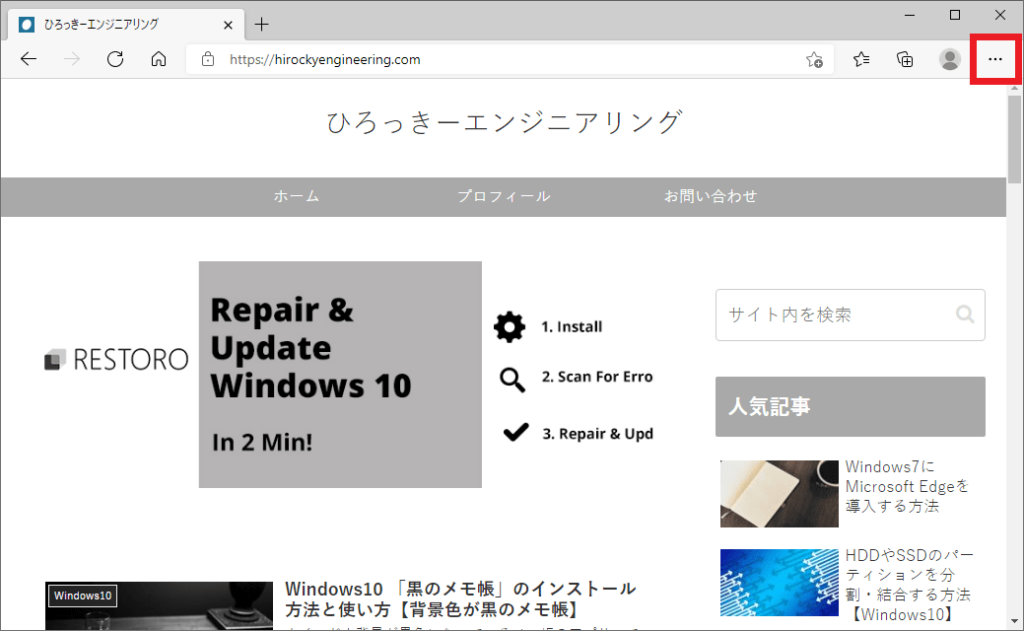Open the Collections panel
Screen dimensions: 1024x631
(x=905, y=59)
